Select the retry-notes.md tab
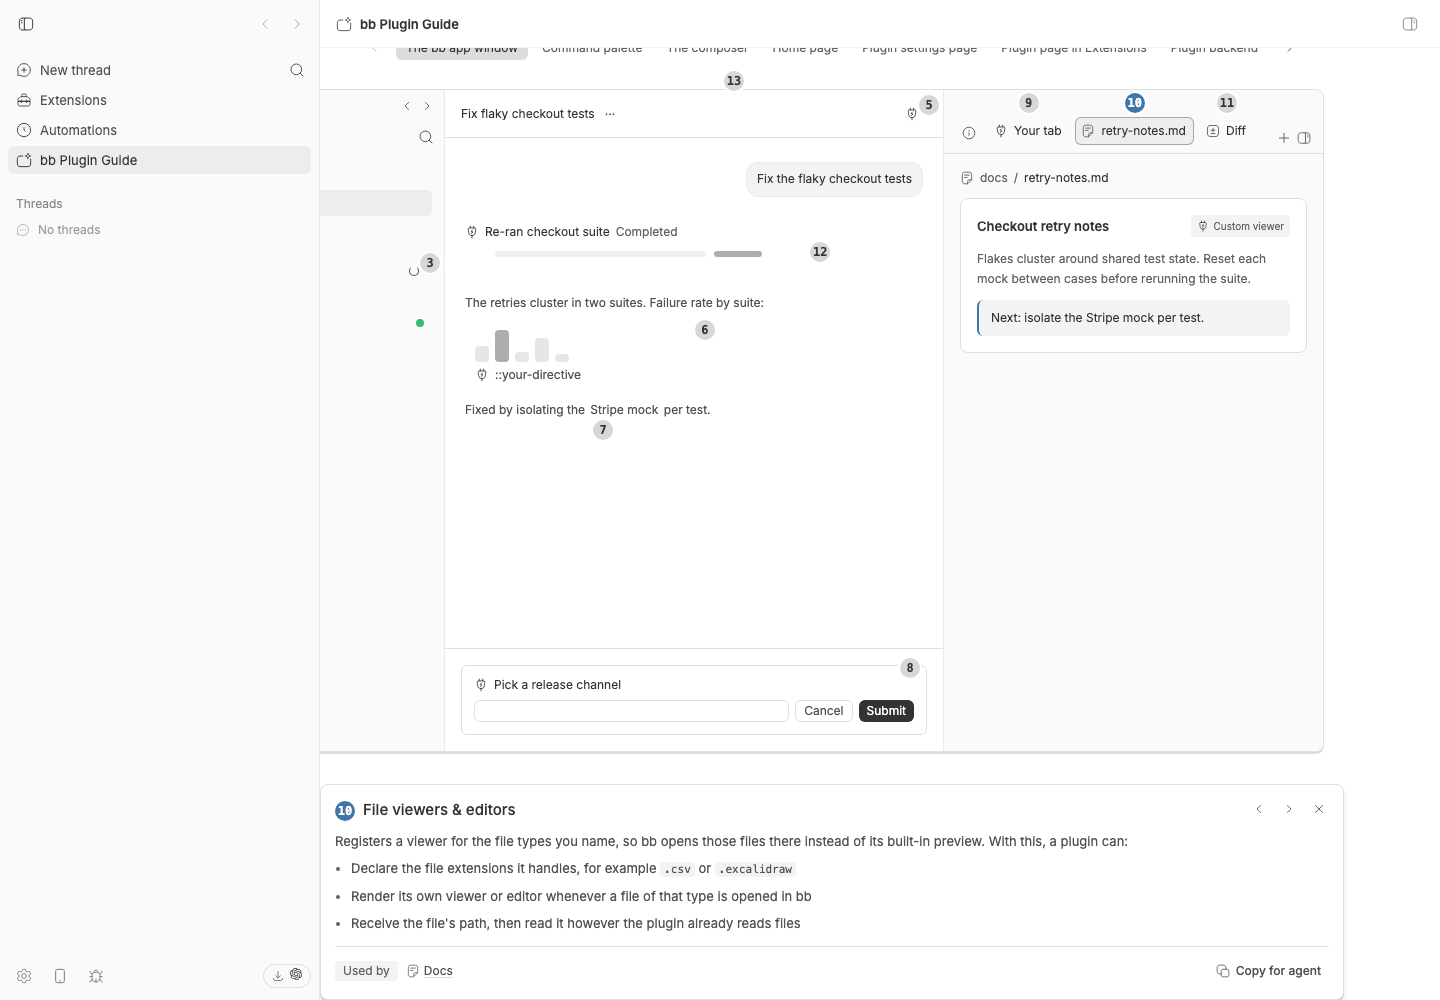This screenshot has width=1440, height=1000. (x=1134, y=131)
